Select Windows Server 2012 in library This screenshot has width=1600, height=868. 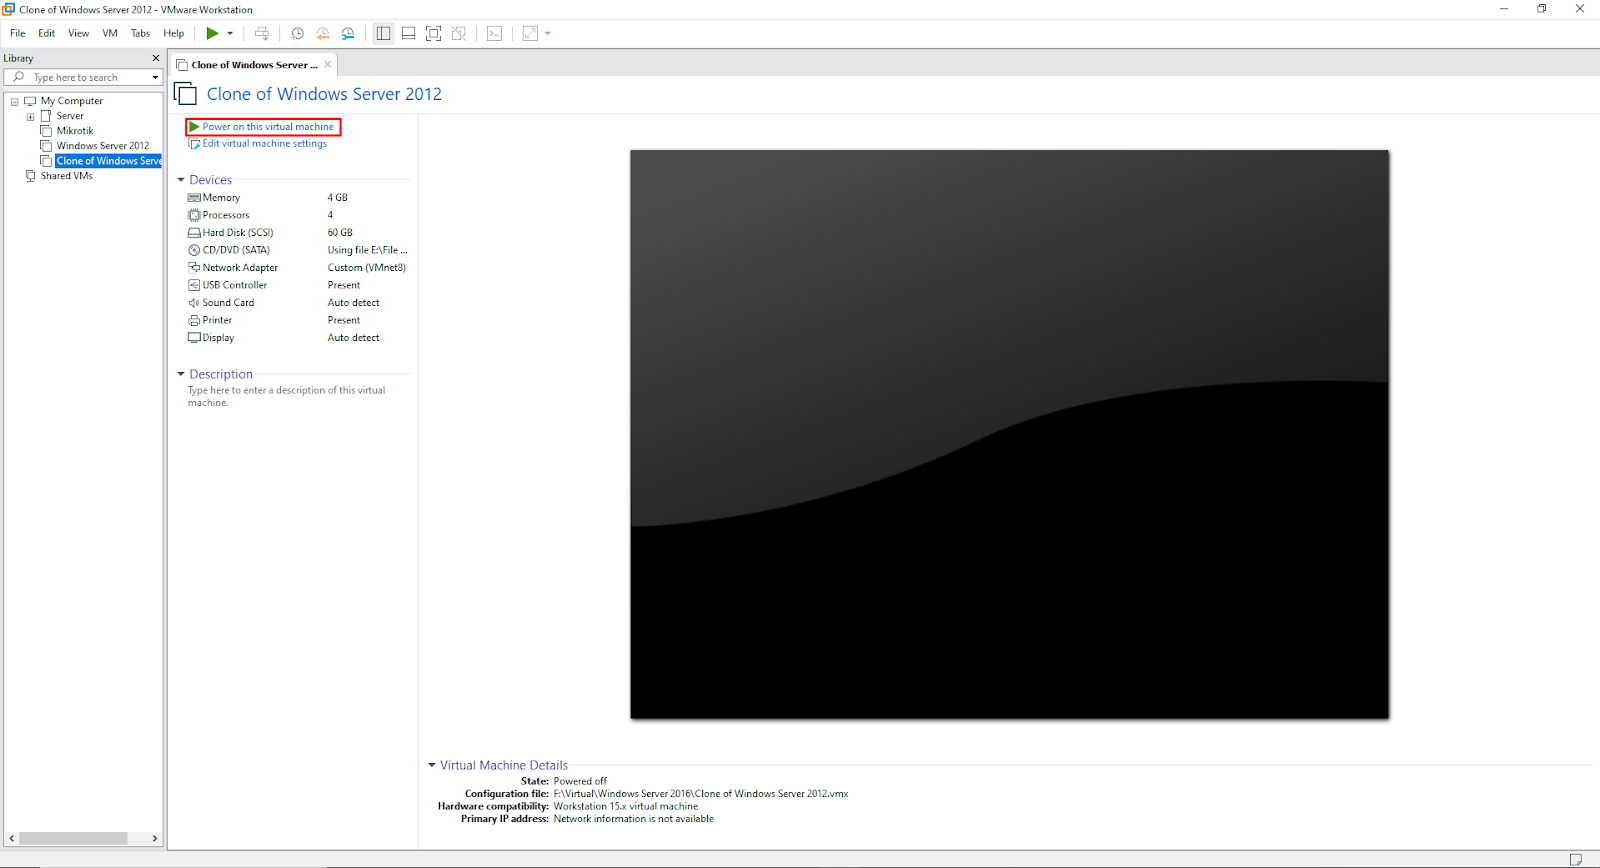click(x=103, y=146)
